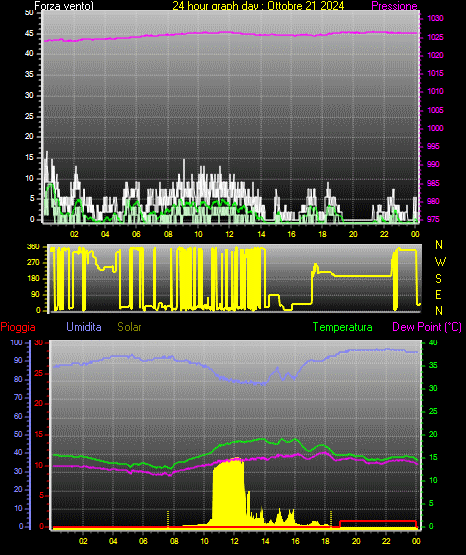The image size is (466, 555).
Task: Click the 50 value on the blue humidity axis
Action: tap(18, 434)
